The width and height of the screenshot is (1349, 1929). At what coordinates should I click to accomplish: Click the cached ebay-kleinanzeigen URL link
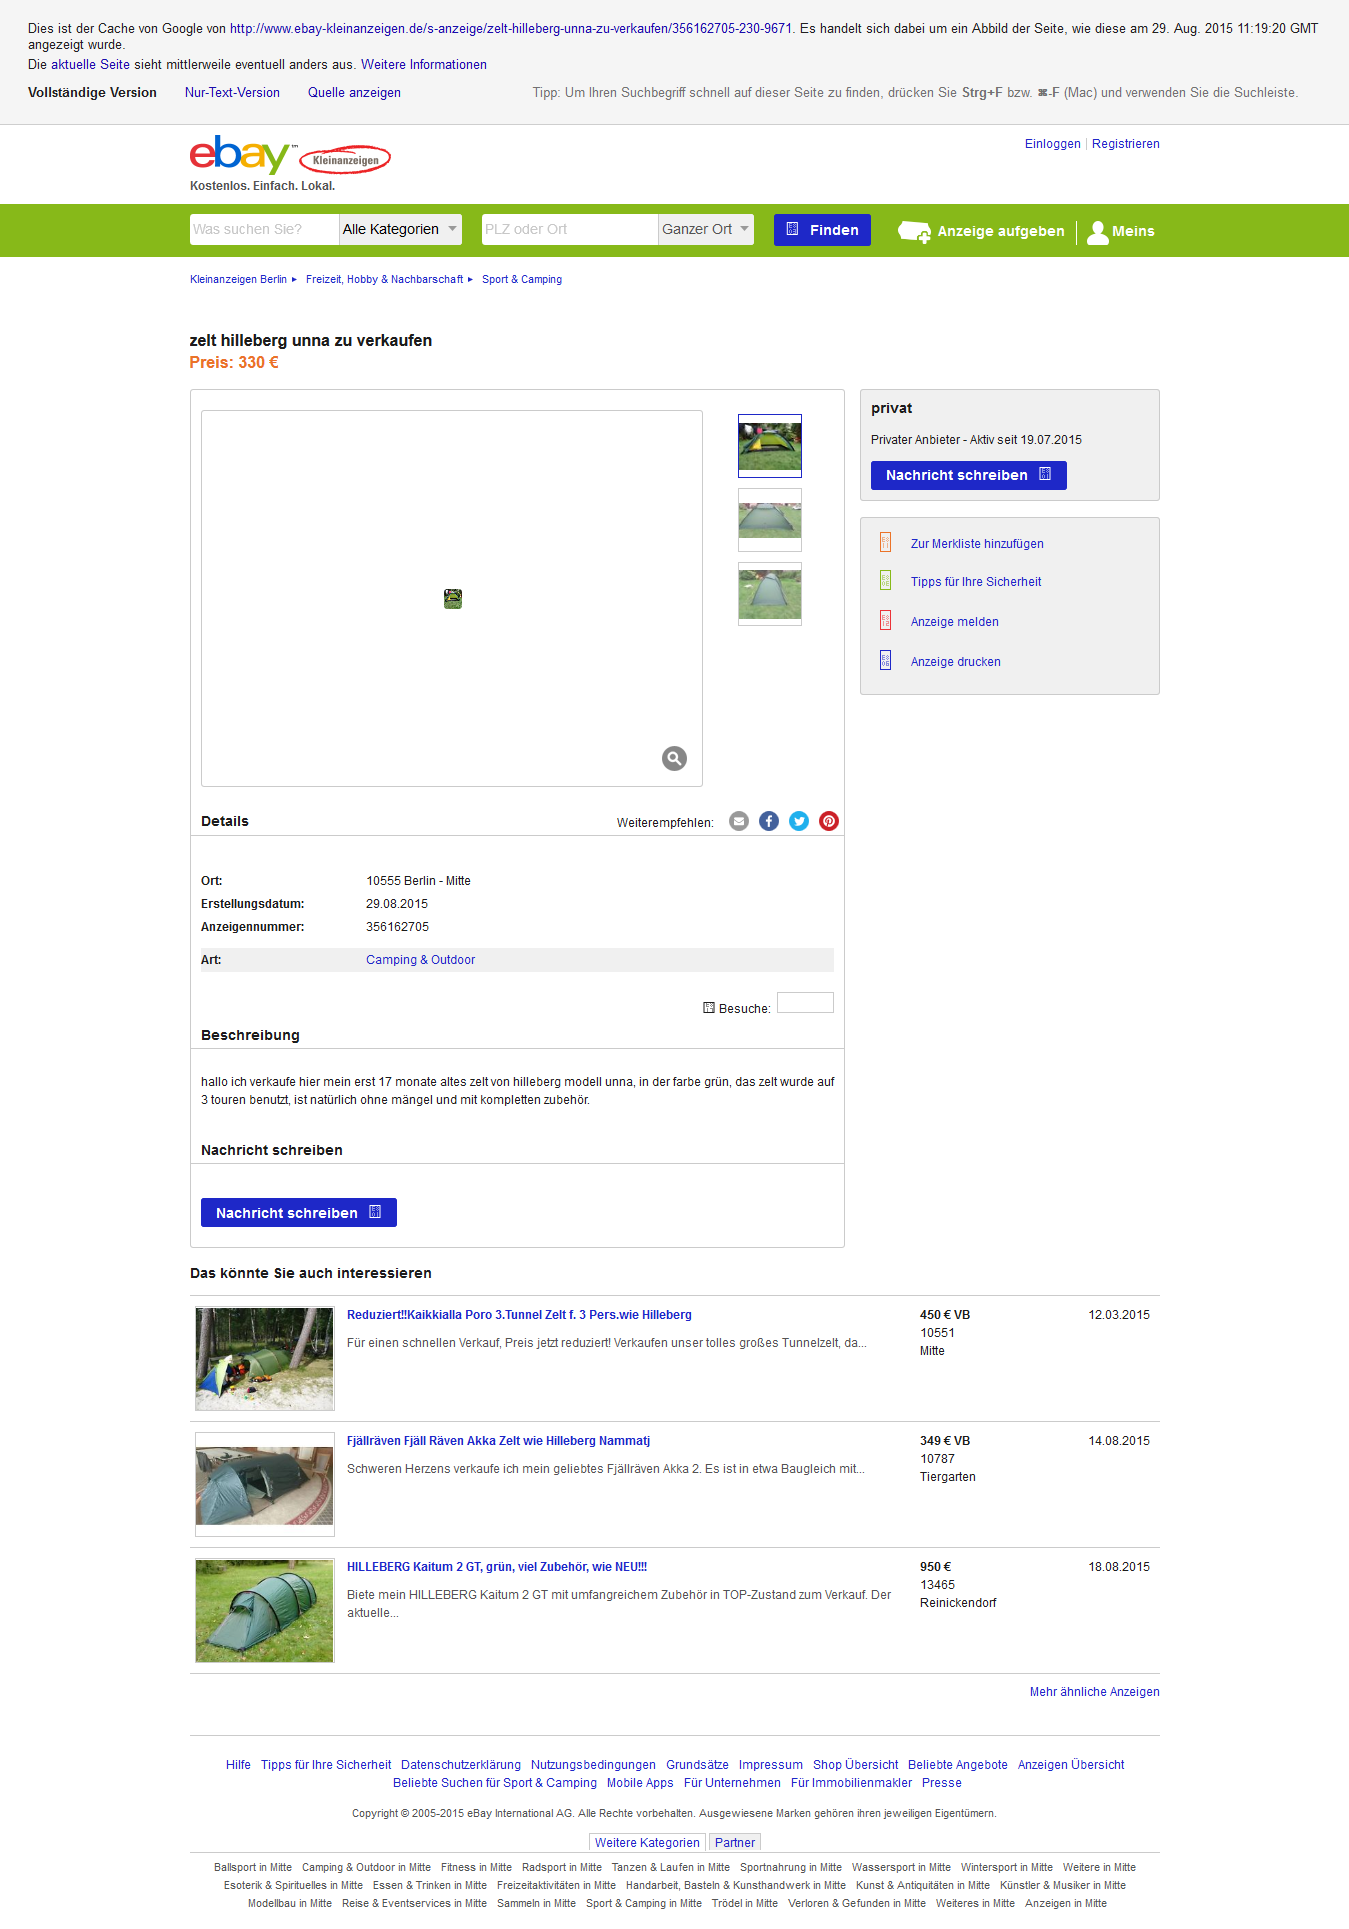pos(511,28)
